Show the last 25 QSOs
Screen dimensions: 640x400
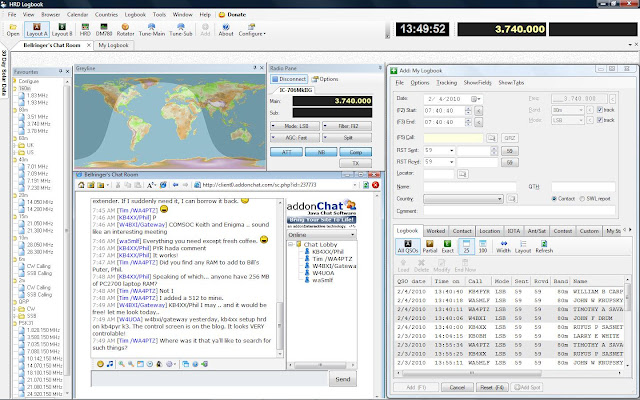[x=466, y=247]
